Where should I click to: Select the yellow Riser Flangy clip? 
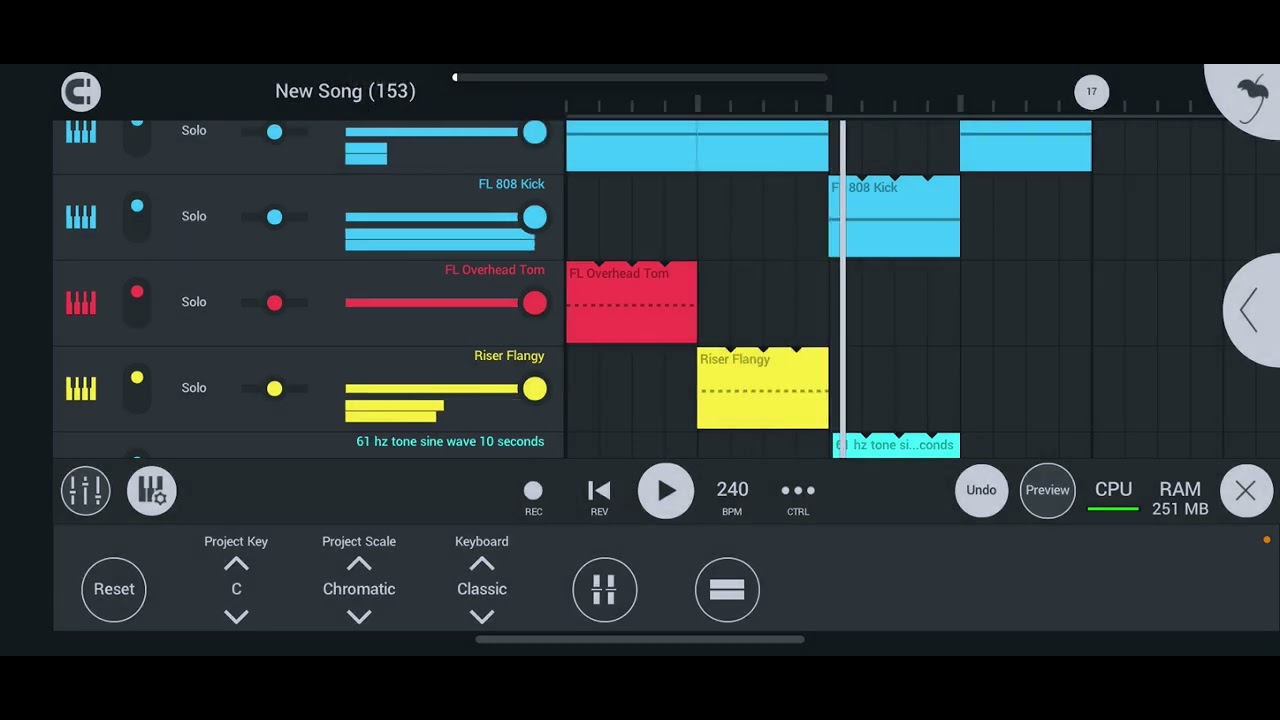[x=763, y=388]
